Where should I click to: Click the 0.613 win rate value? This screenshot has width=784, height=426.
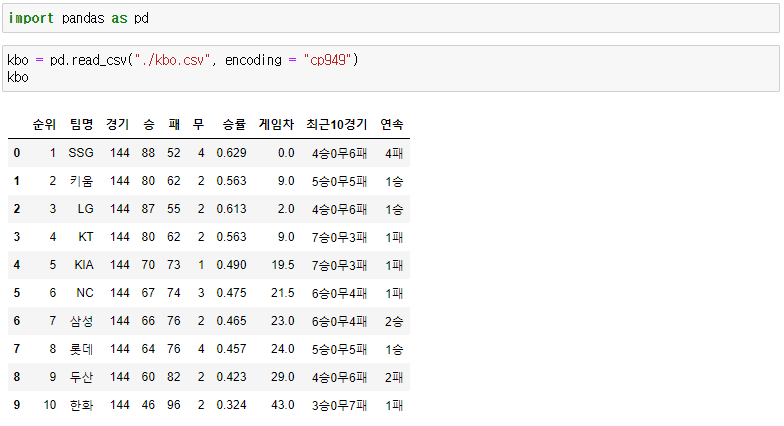232,208
